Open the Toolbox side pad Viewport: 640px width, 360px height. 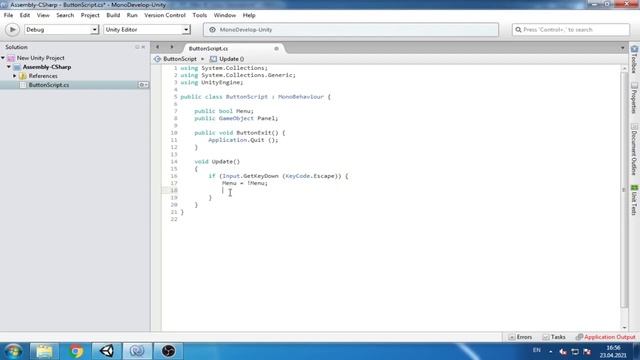(634, 59)
